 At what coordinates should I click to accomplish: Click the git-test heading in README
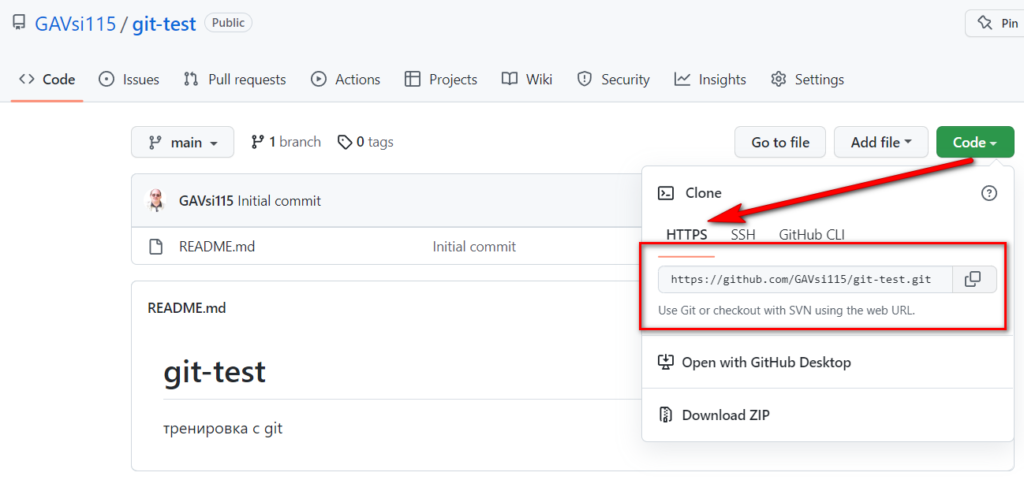214,372
